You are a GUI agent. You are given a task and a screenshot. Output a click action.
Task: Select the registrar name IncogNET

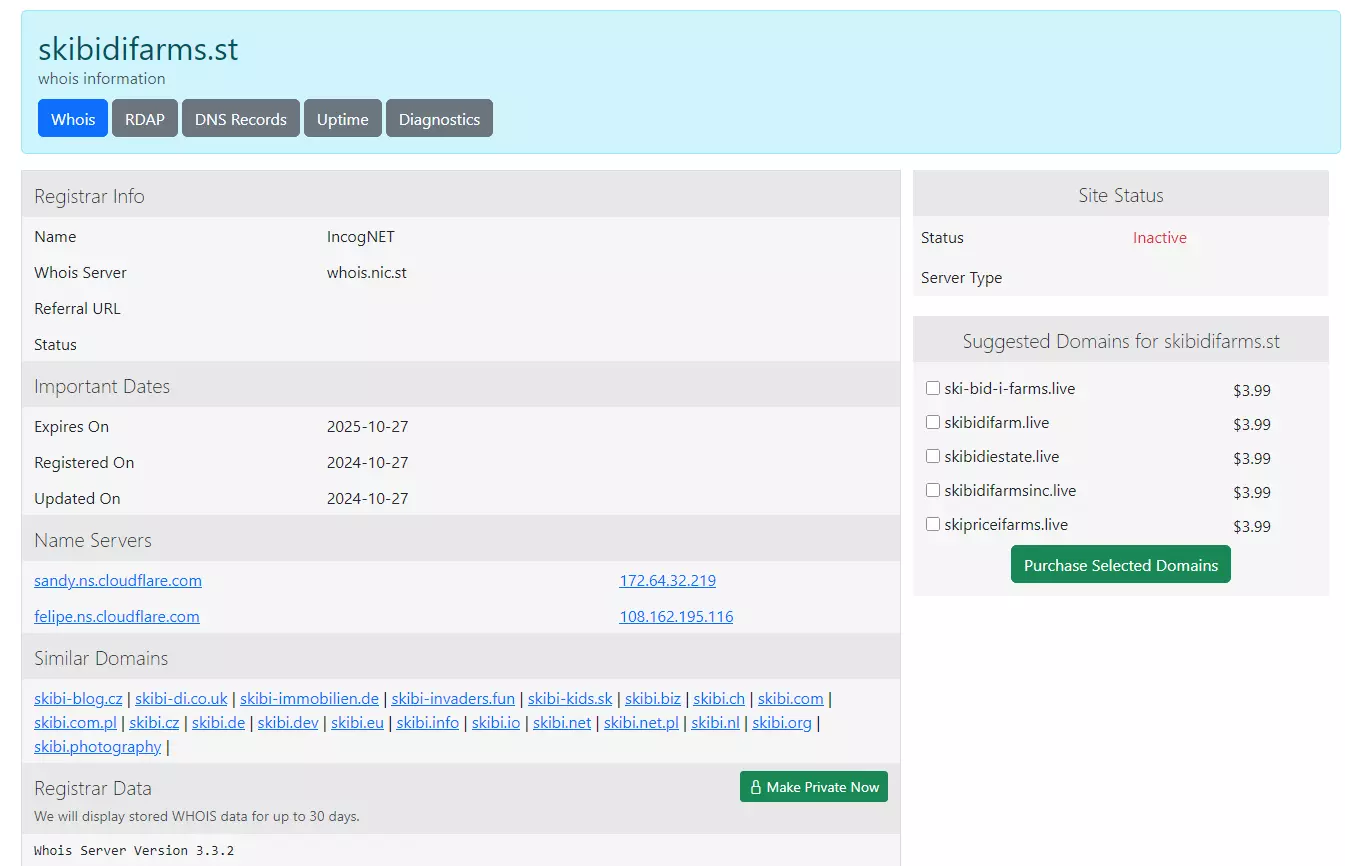pos(361,237)
